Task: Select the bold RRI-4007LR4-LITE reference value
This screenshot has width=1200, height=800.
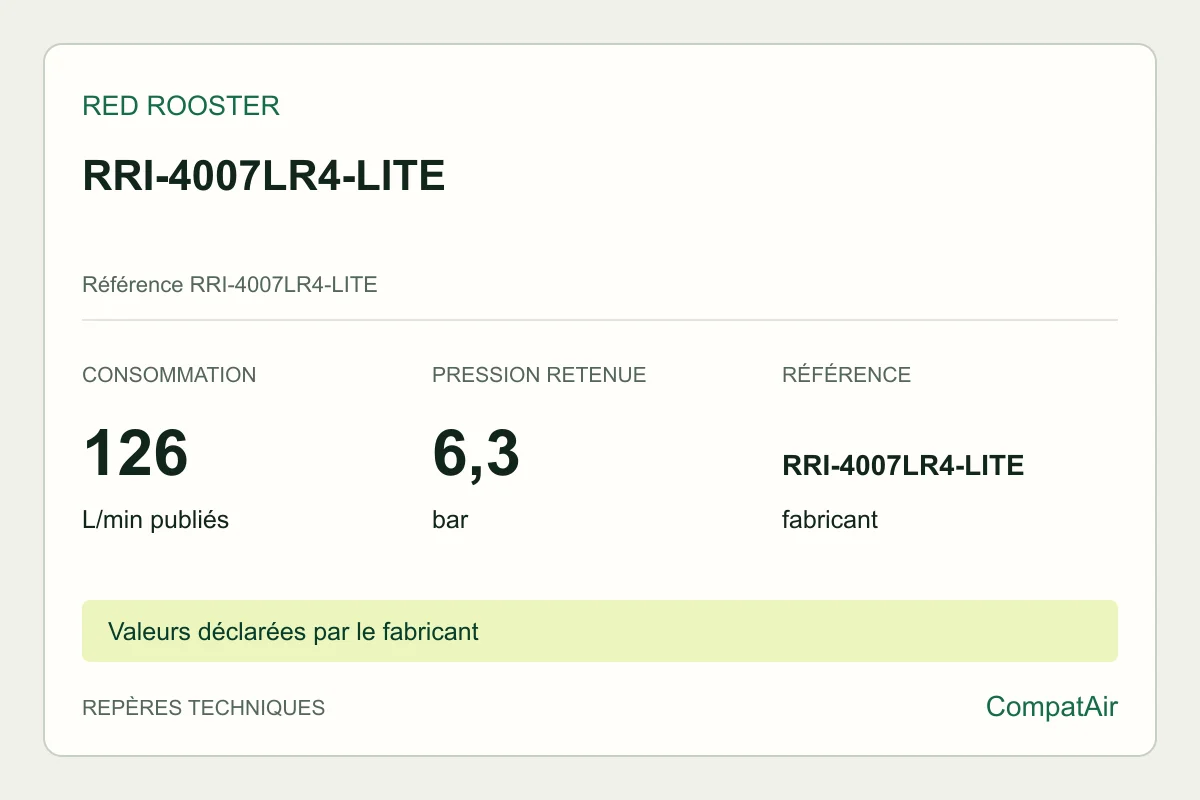Action: click(903, 466)
